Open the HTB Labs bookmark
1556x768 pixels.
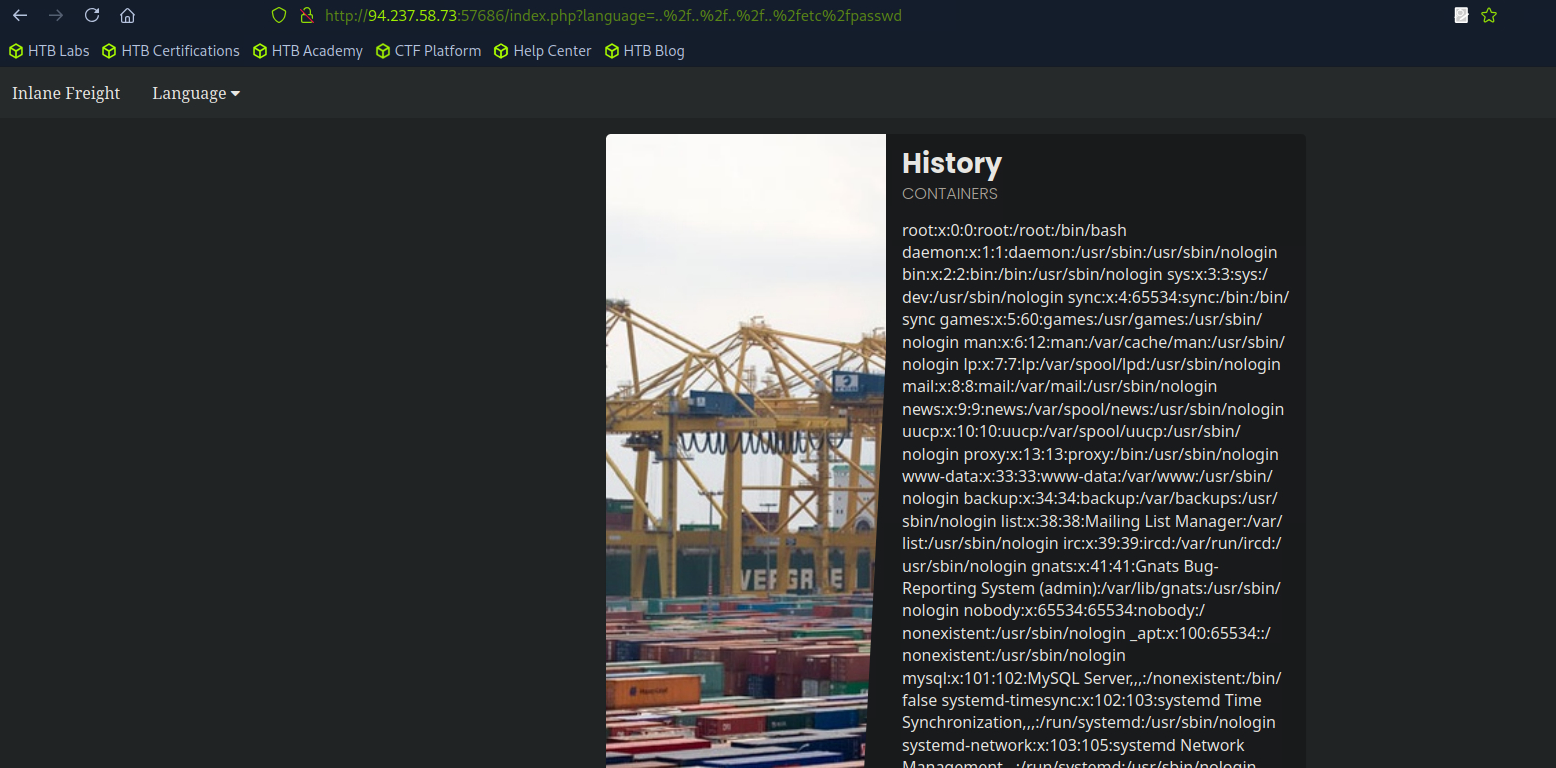pos(49,51)
